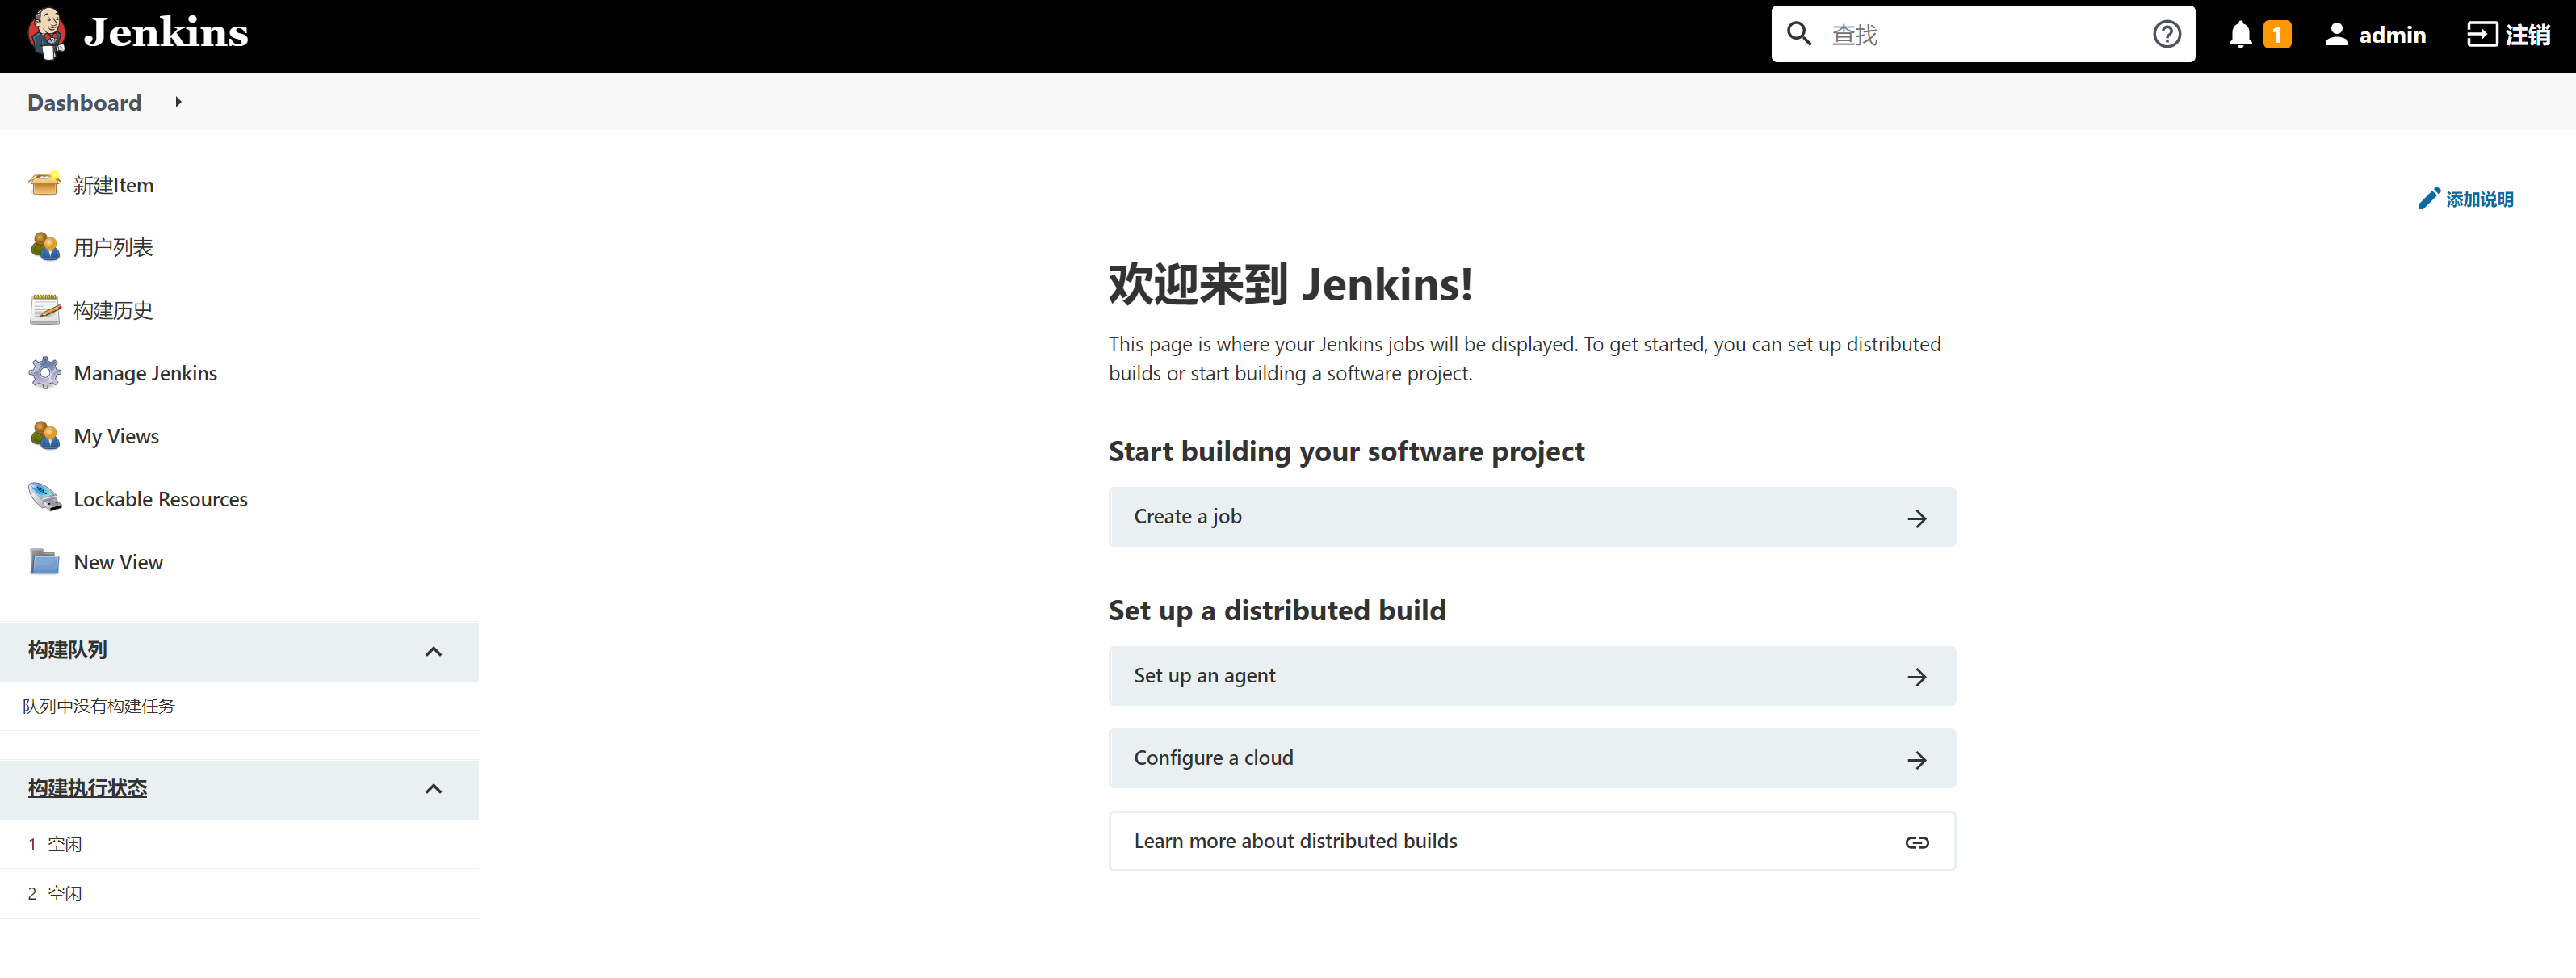
Task: Open notifications via the bell icon
Action: point(2240,35)
